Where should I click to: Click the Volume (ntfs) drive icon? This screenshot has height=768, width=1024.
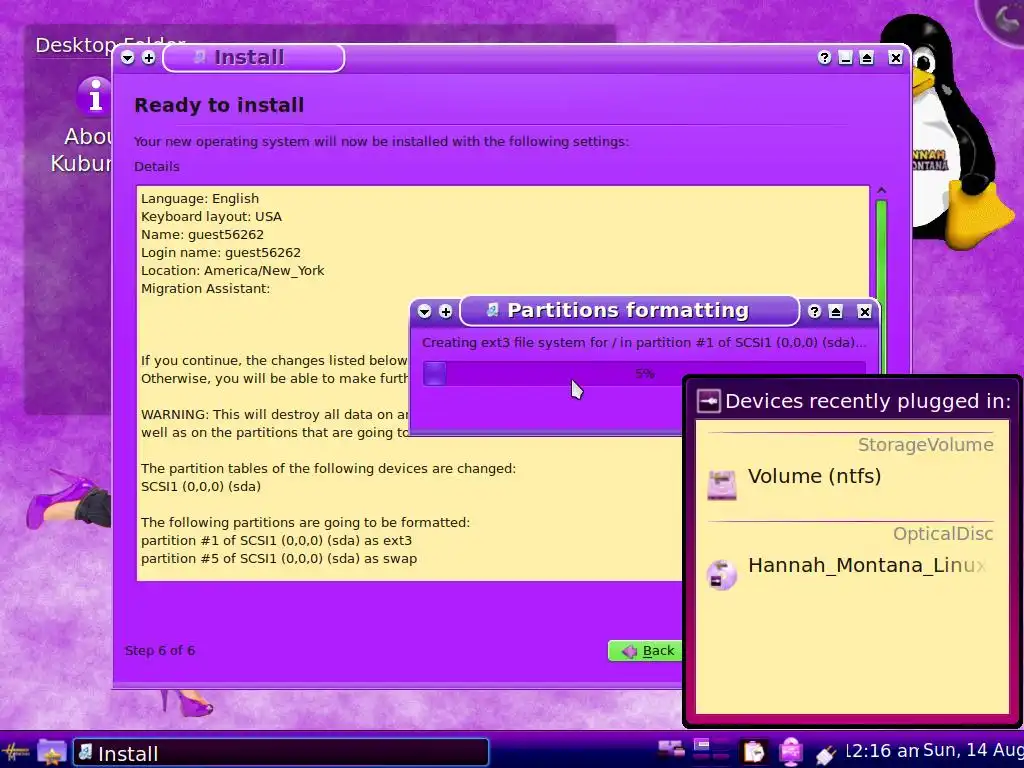[x=722, y=485]
